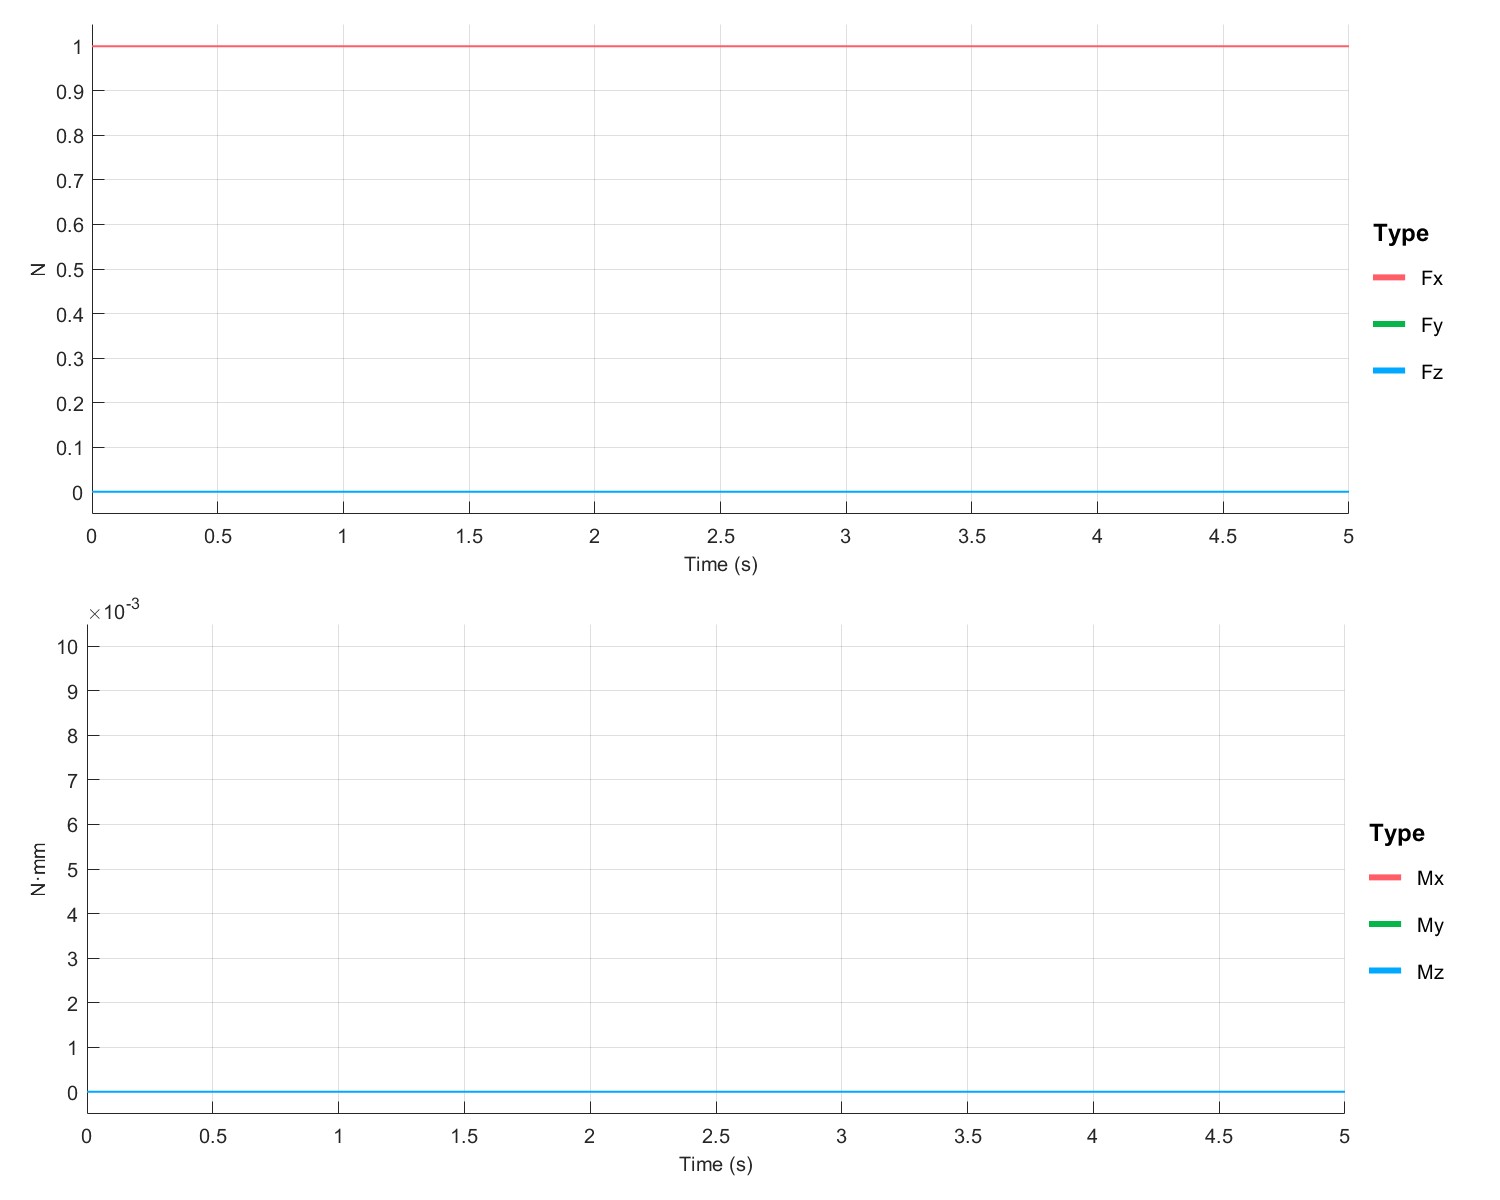This screenshot has height=1200, width=1500.
Task: Toggle the Fx legend entry
Action: tap(1408, 278)
